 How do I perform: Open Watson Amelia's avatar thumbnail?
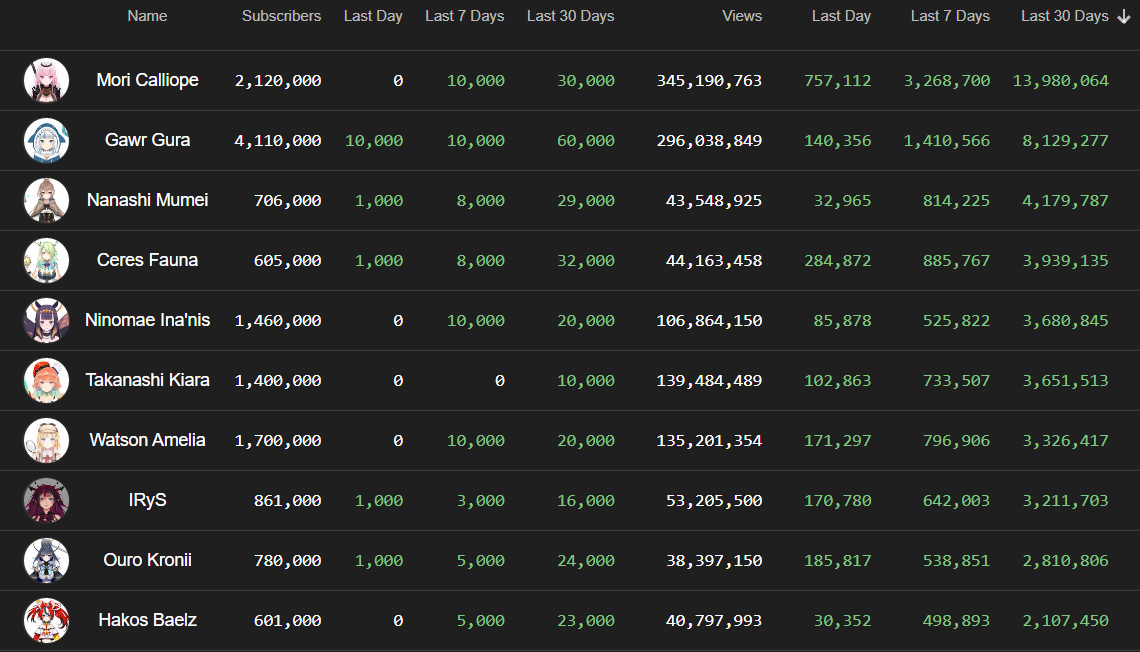click(x=47, y=440)
